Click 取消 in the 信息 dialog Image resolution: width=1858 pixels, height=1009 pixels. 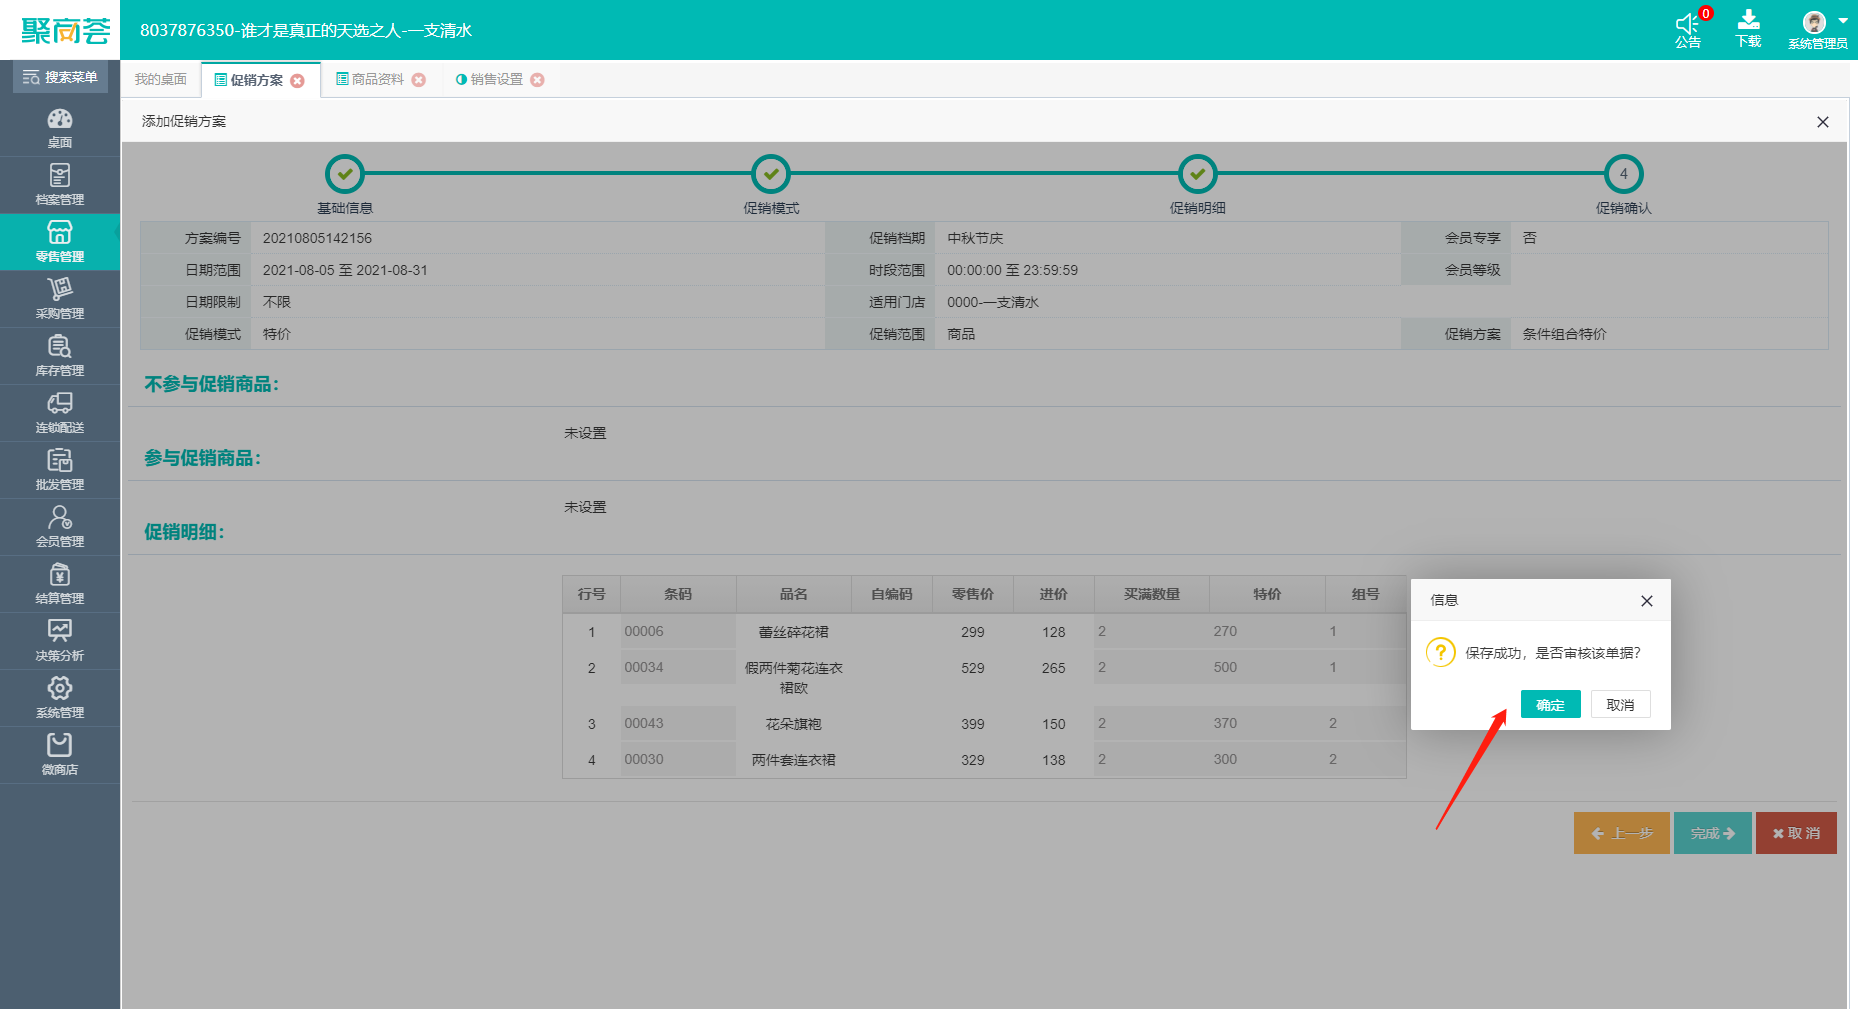1620,705
